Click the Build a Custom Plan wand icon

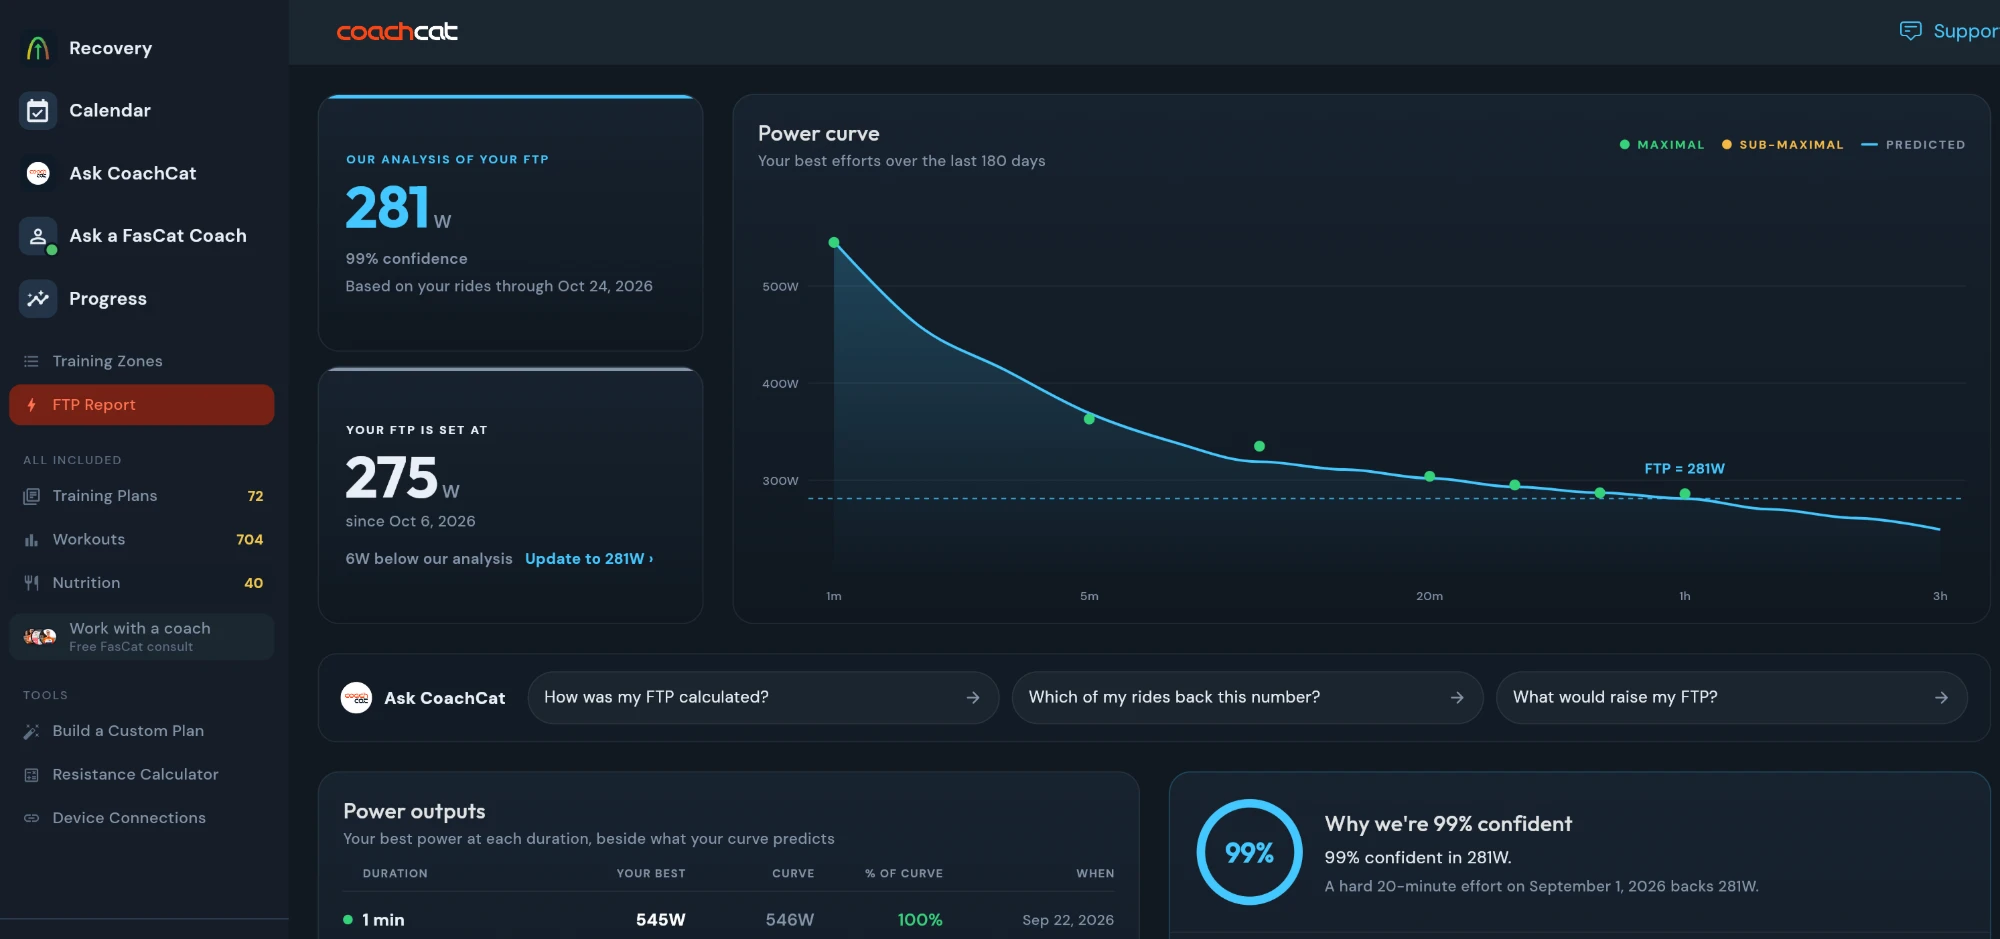pos(31,731)
